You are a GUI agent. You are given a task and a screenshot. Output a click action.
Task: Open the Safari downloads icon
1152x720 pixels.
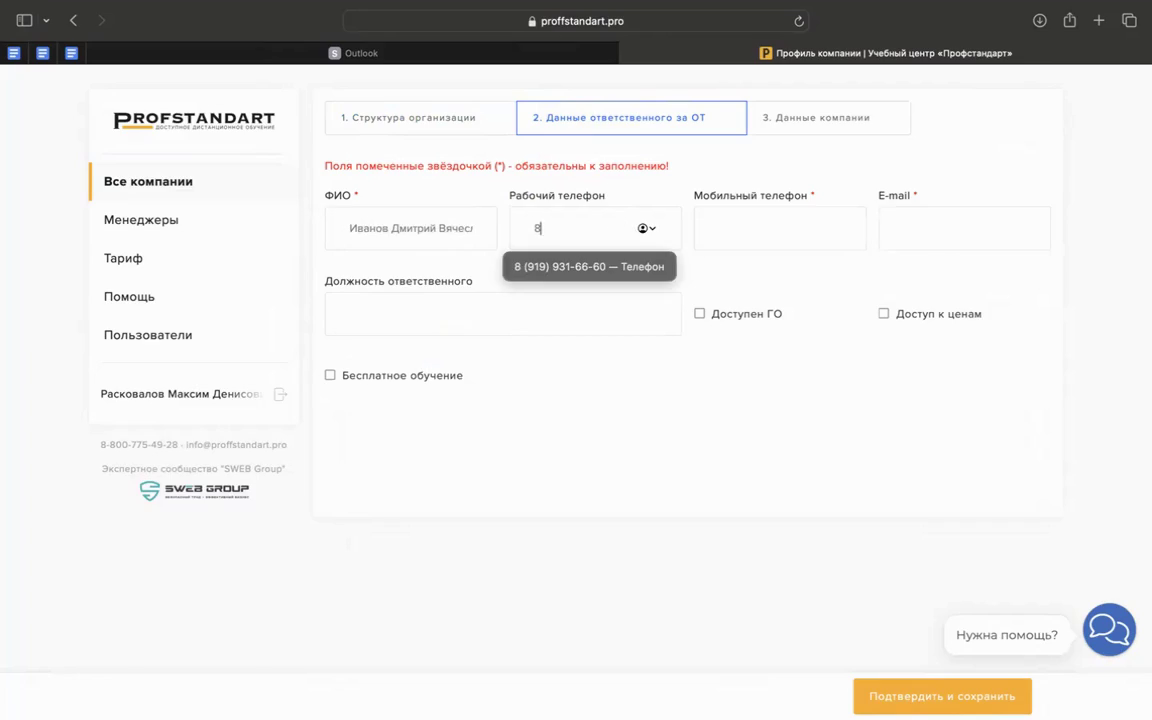tap(1040, 21)
